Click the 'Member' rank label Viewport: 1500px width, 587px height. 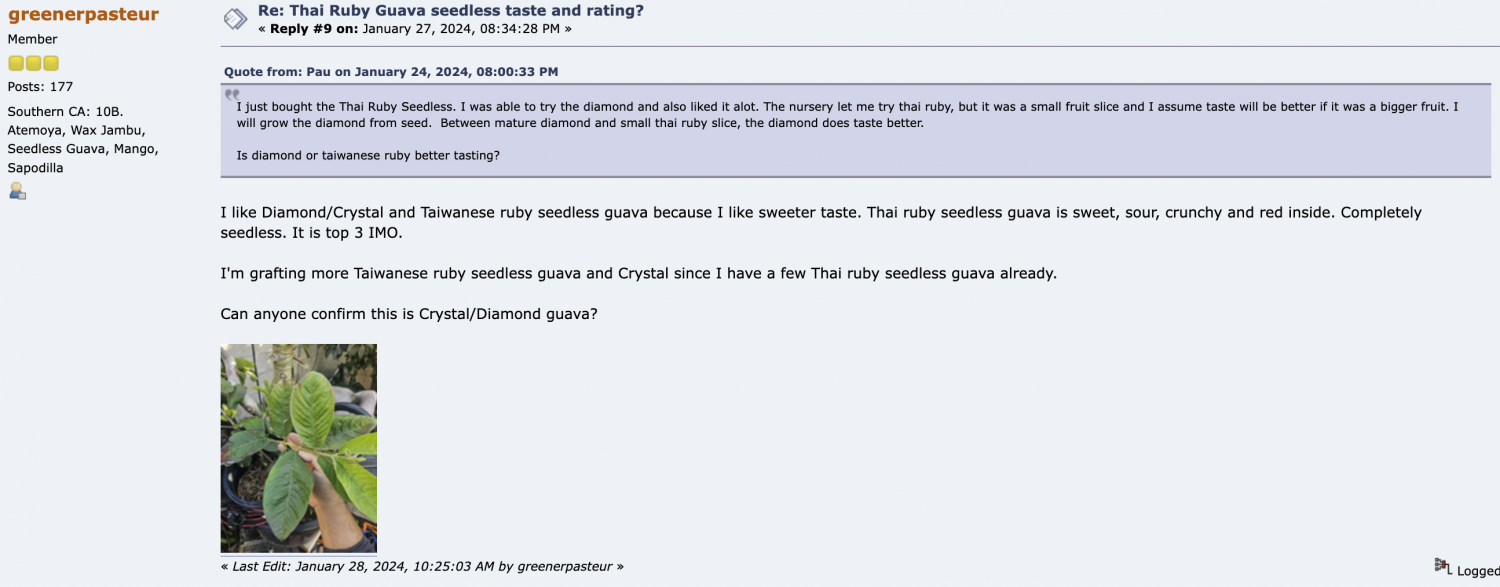click(33, 39)
